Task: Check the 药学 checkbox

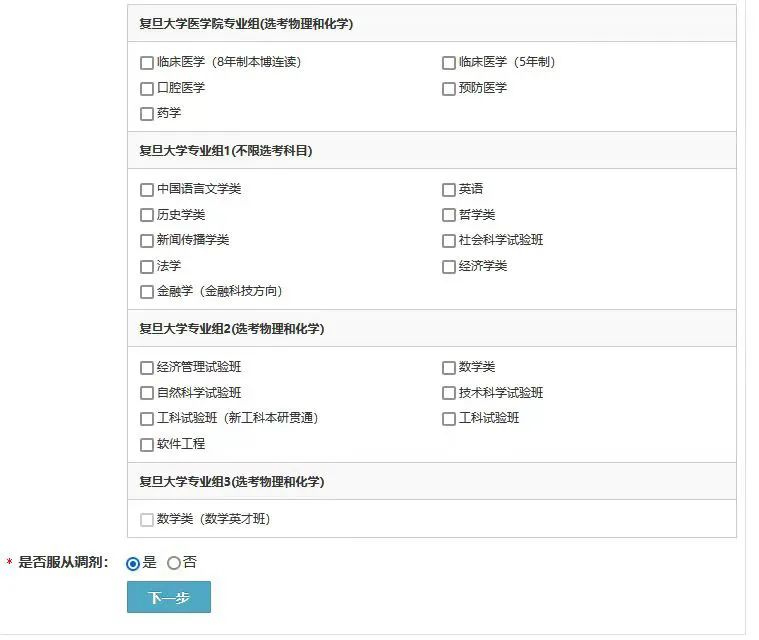Action: [x=147, y=114]
